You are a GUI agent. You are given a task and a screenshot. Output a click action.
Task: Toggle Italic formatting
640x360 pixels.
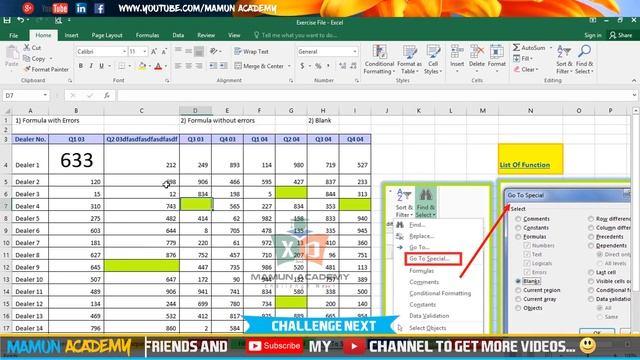[91, 66]
